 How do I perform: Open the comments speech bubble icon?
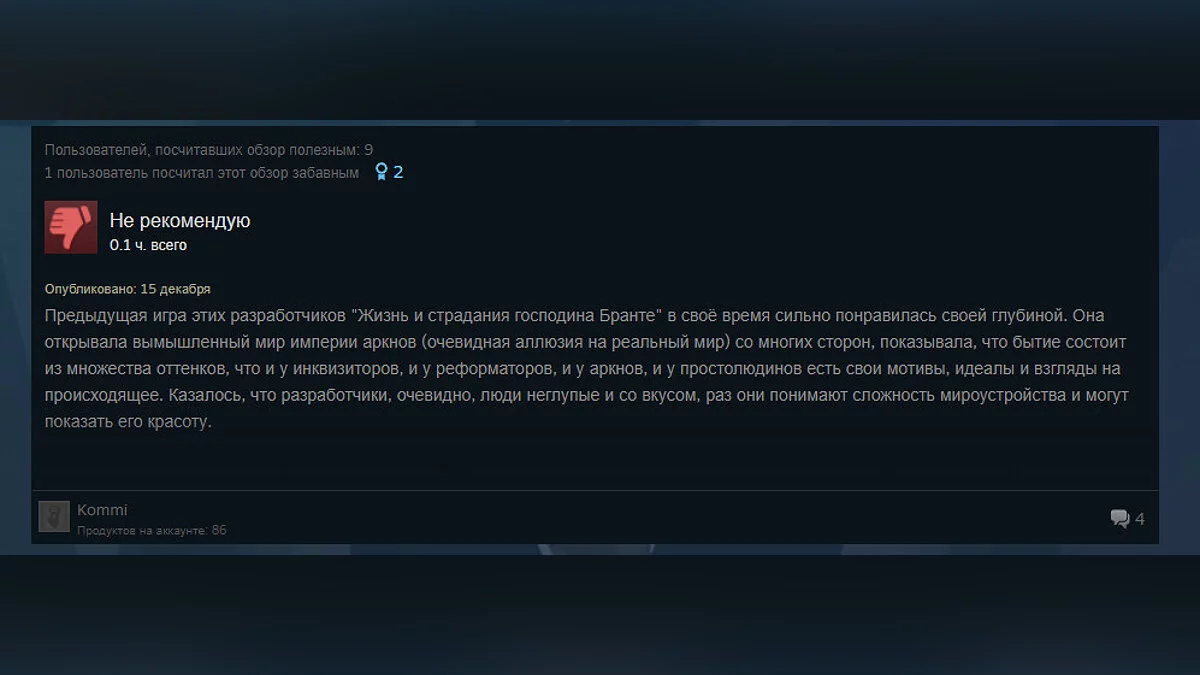tap(1120, 518)
